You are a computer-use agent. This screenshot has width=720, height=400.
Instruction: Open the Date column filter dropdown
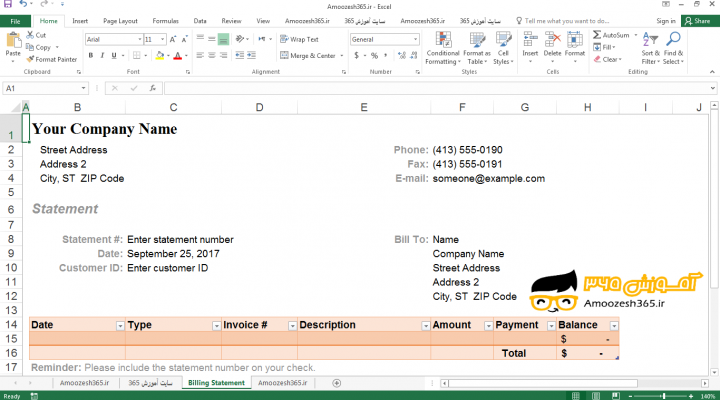(x=120, y=326)
